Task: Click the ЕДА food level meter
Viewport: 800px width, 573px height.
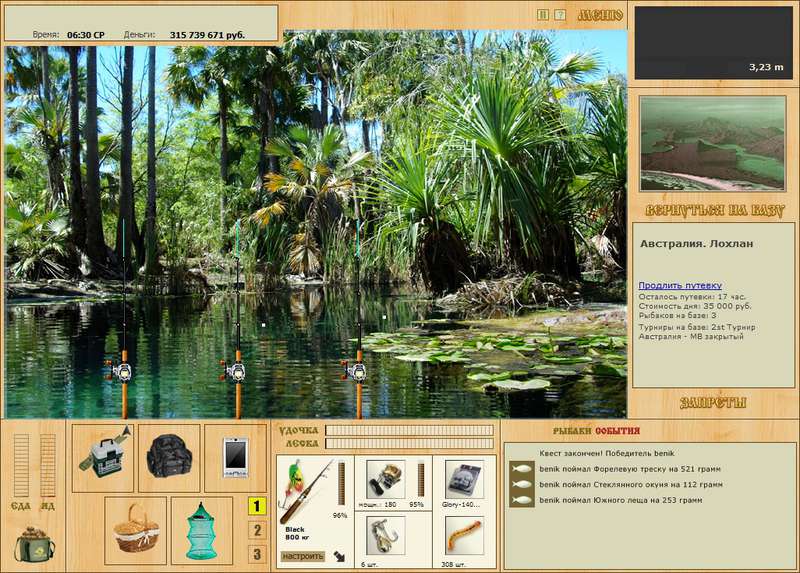Action: (21, 465)
